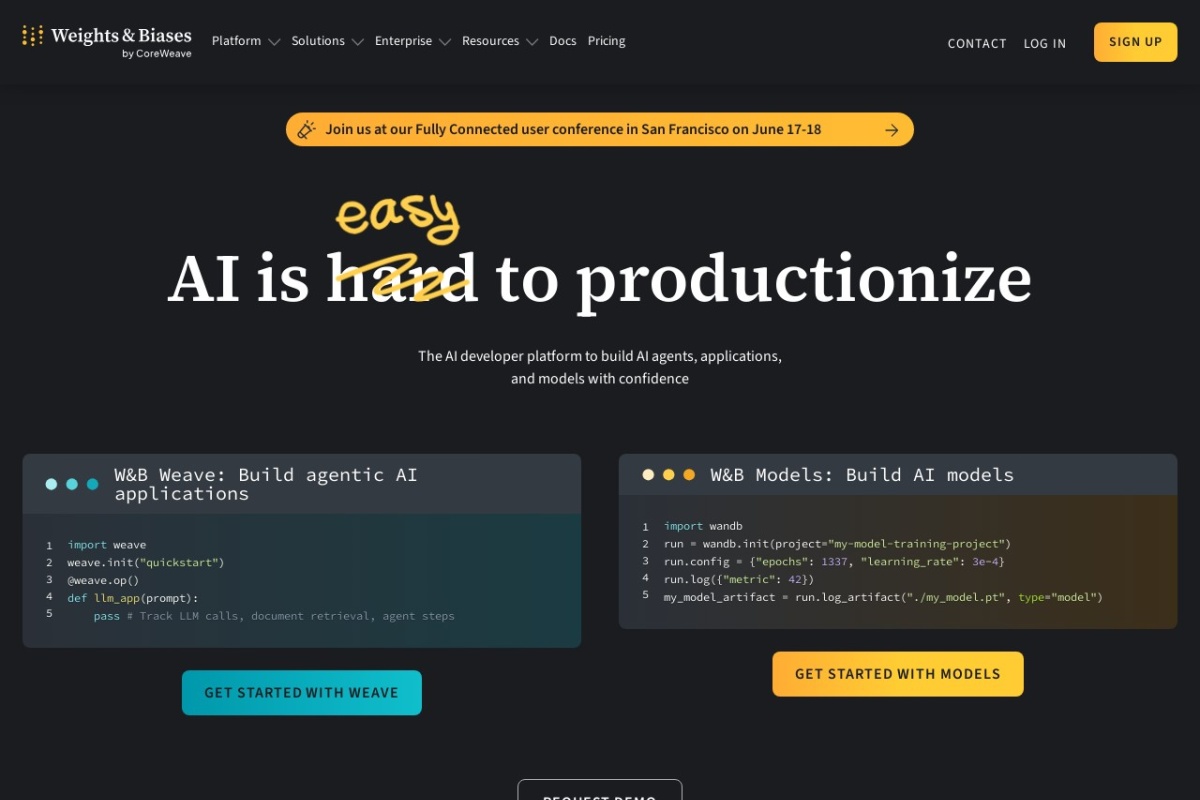Click the CONTACT link

tap(977, 43)
